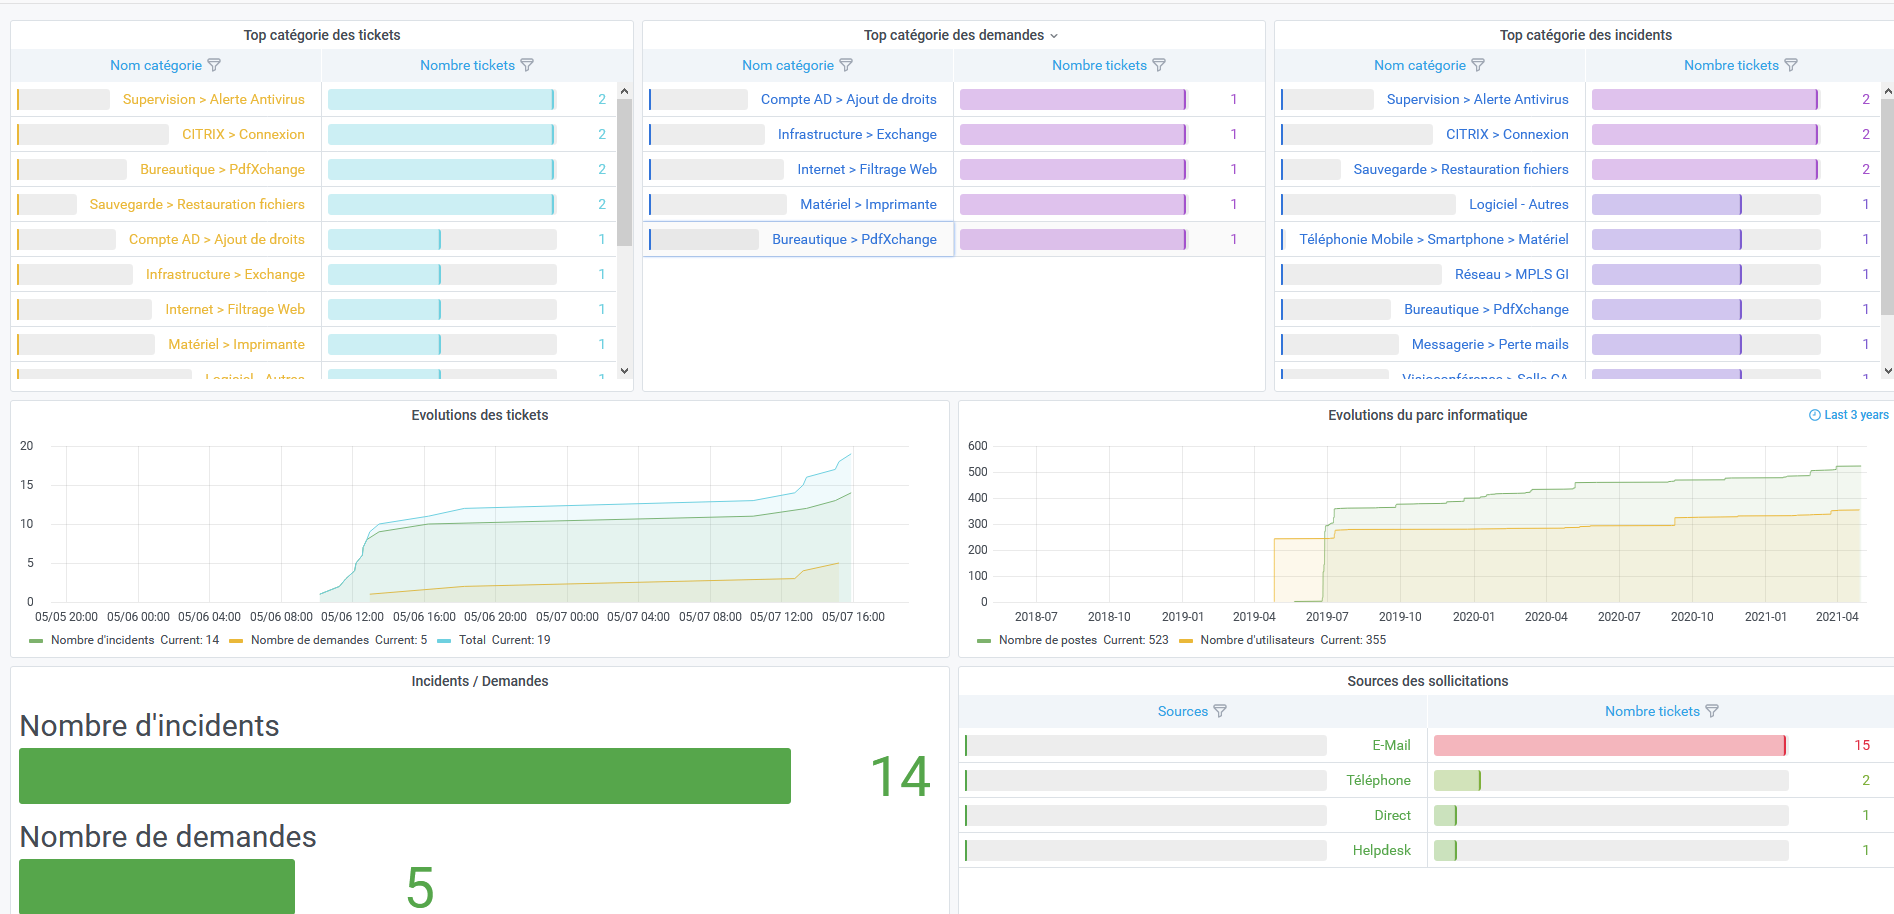Open color picker for Nombre de postes legend

984,641
